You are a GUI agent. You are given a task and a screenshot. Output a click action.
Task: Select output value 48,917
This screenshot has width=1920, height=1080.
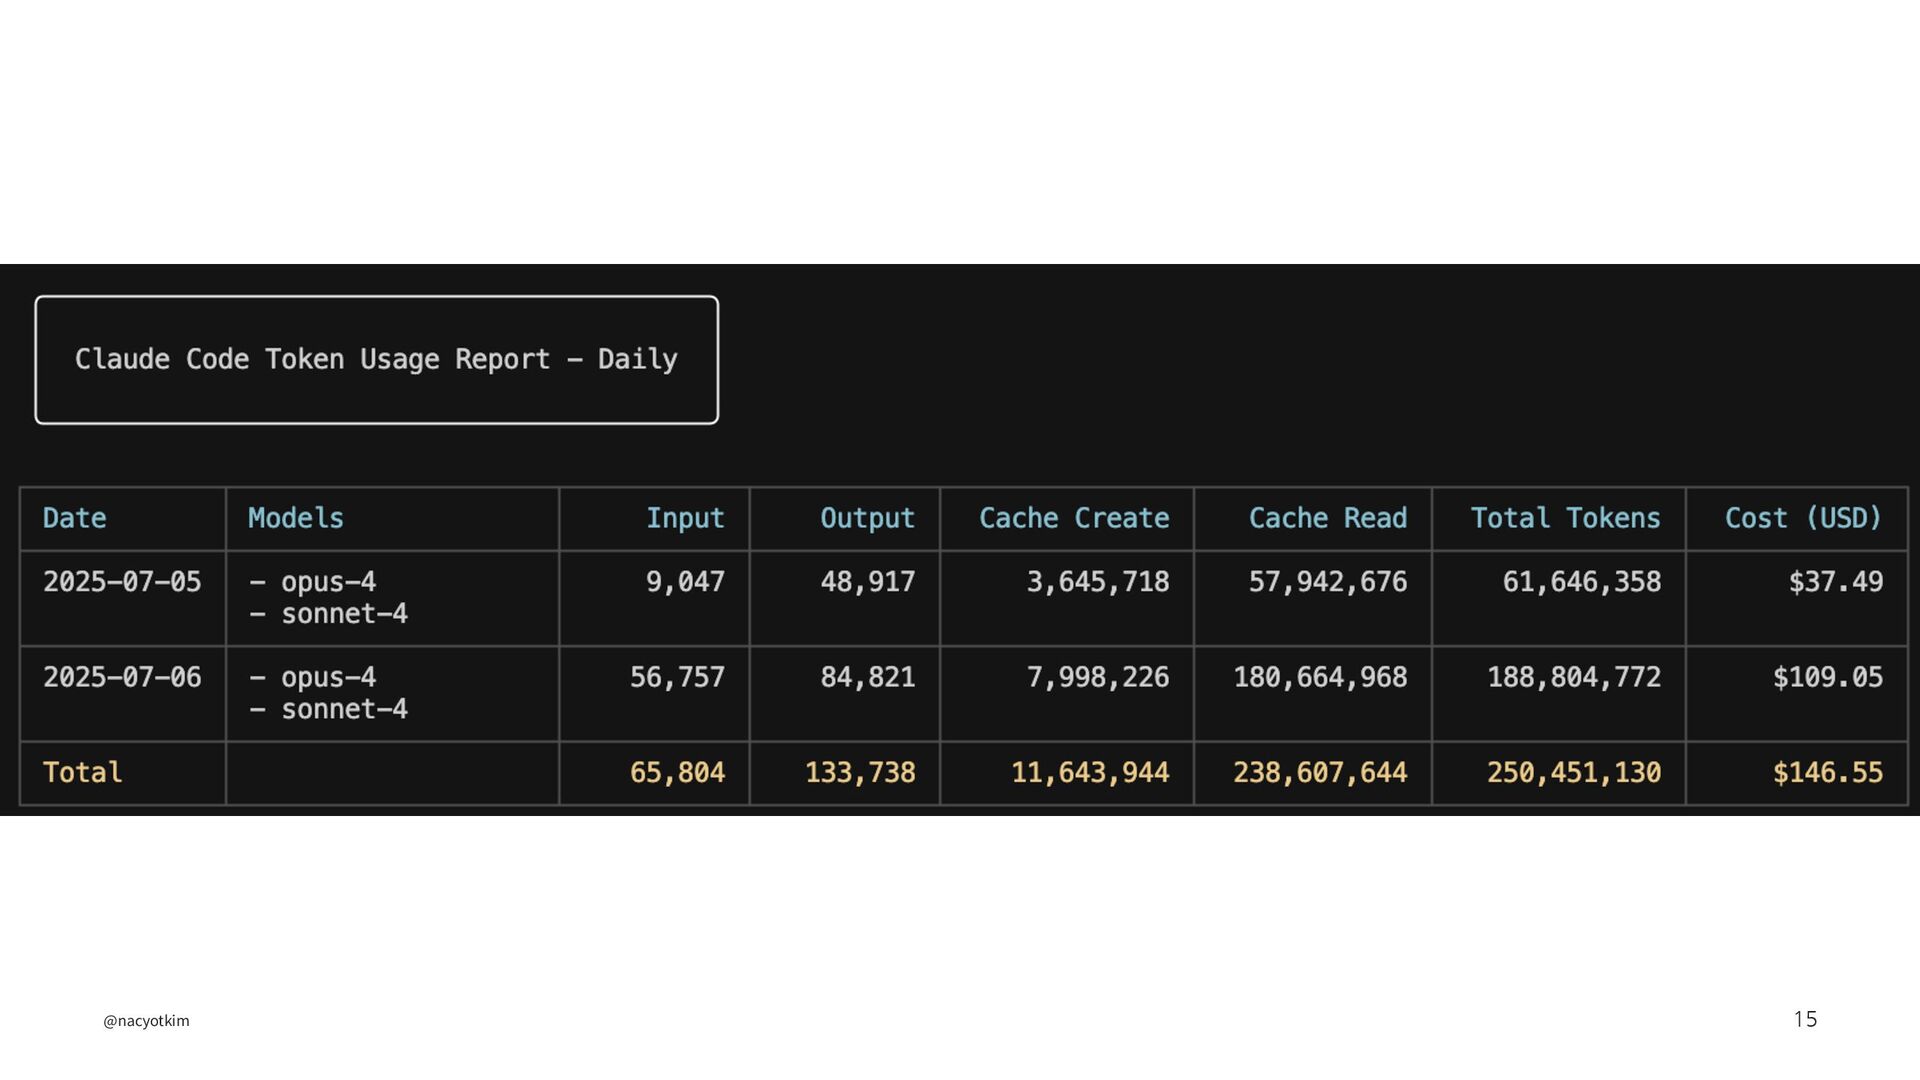click(867, 582)
